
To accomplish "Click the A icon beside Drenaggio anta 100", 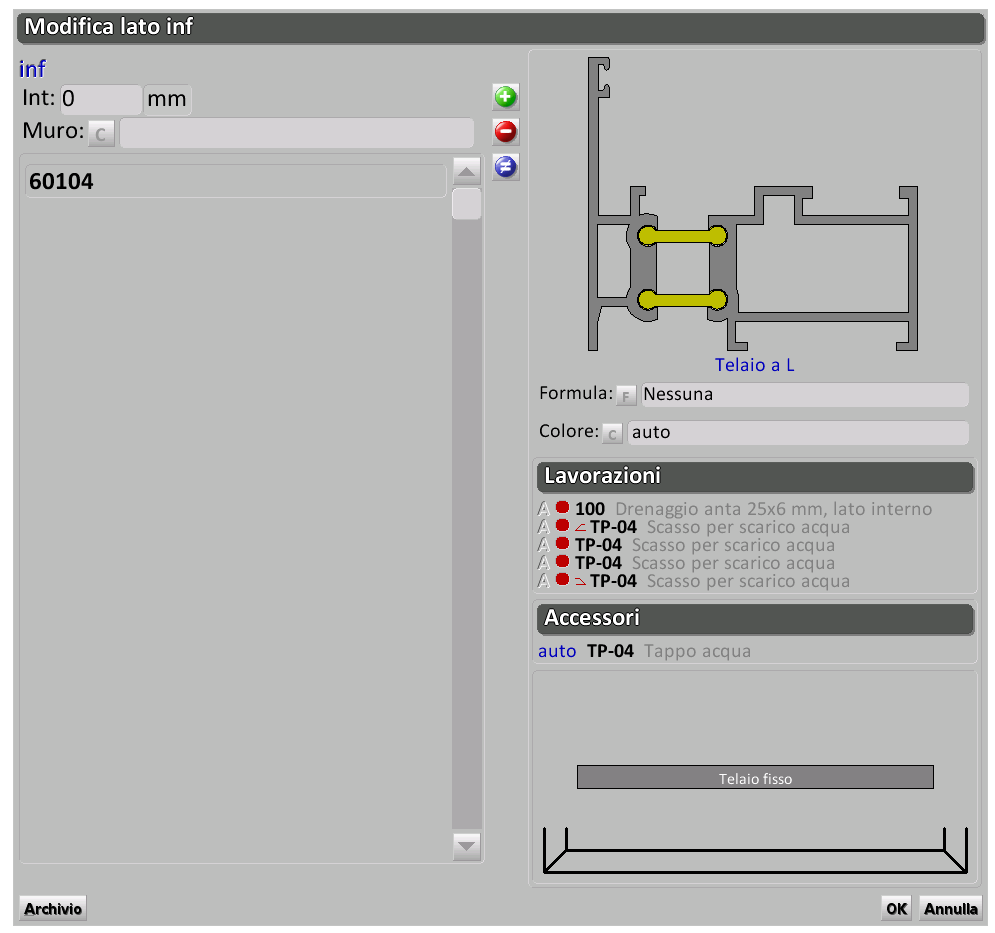I will (544, 509).
